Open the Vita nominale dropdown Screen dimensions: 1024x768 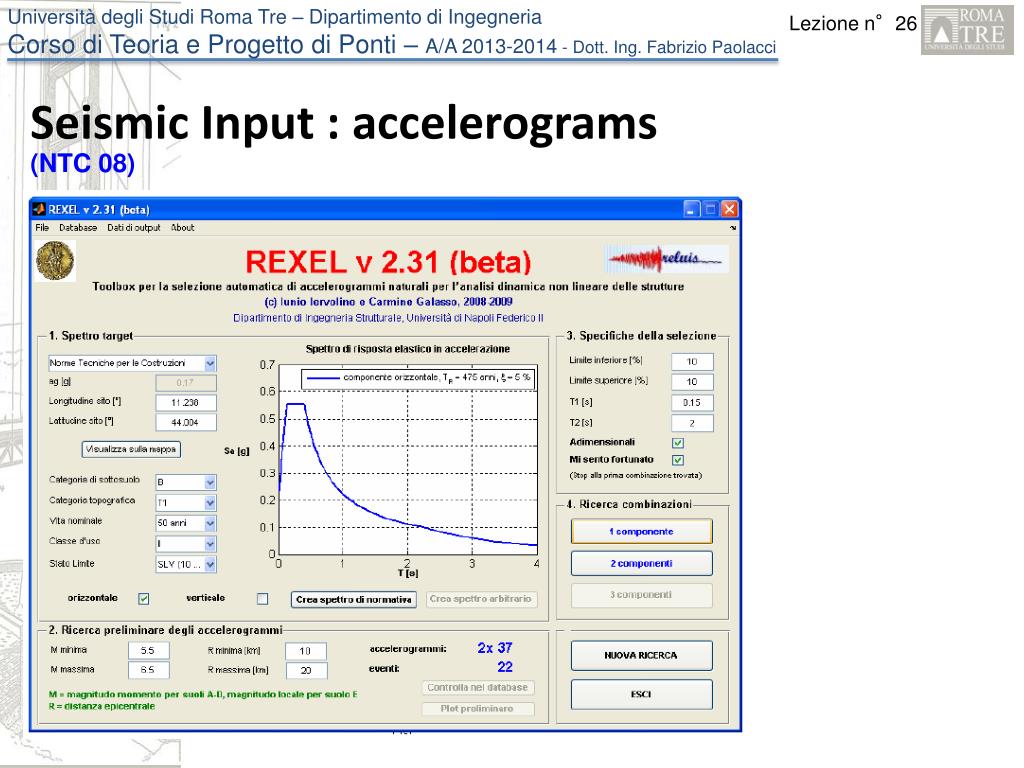click(186, 523)
